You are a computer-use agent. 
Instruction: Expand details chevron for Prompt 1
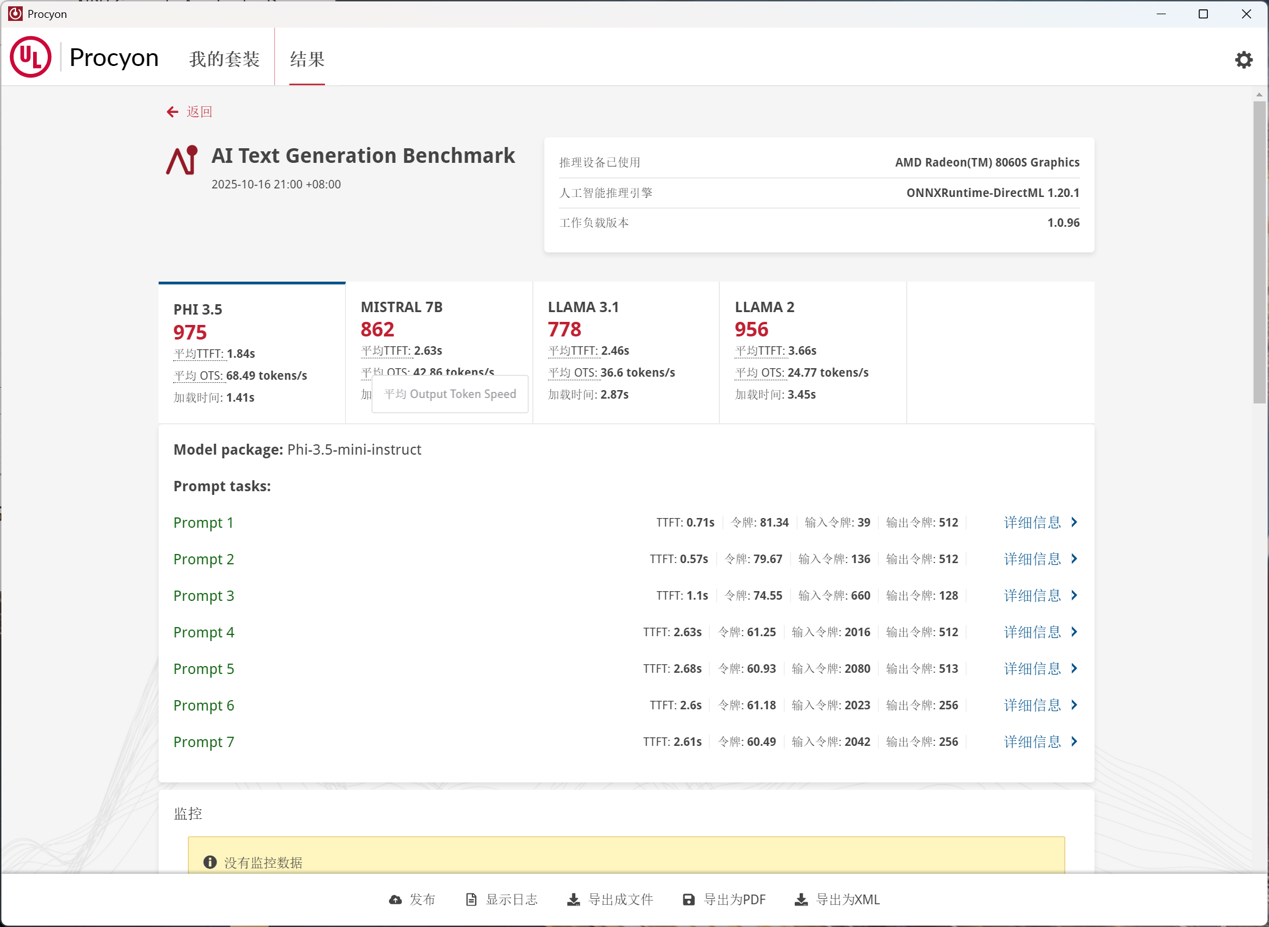(1074, 522)
